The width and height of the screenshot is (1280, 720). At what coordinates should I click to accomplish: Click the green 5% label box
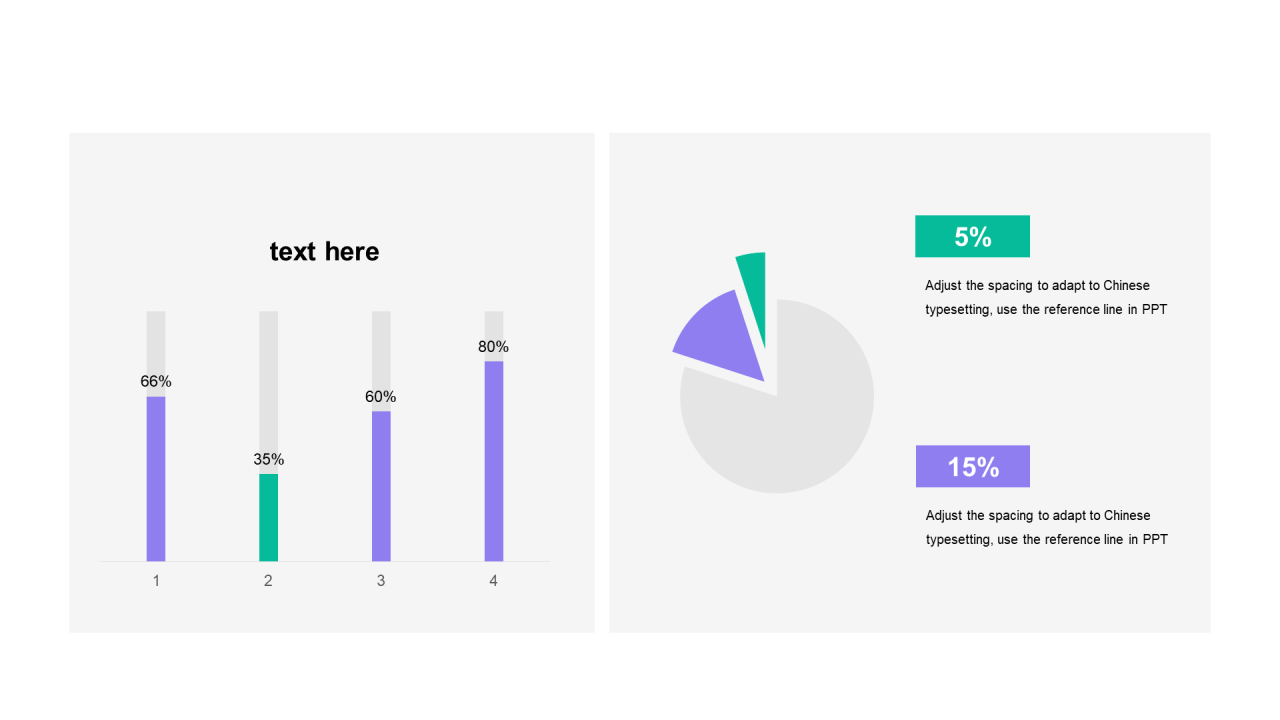[x=972, y=236]
